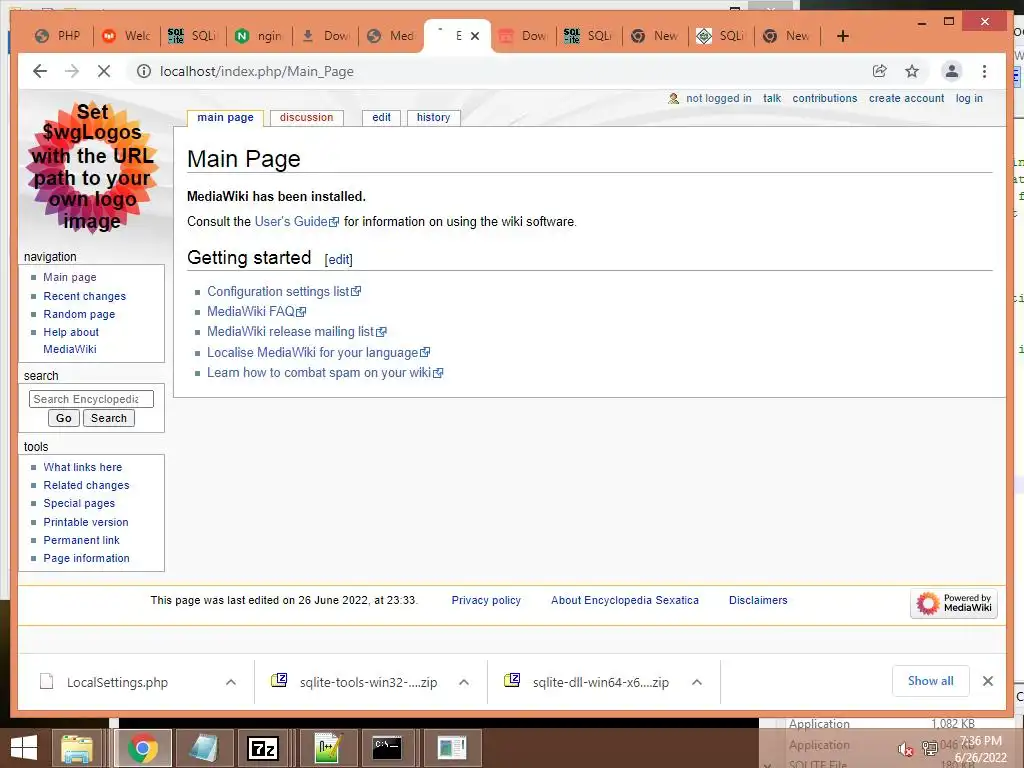
Task: Open LocalSettings.php downloaded file
Action: 118,682
